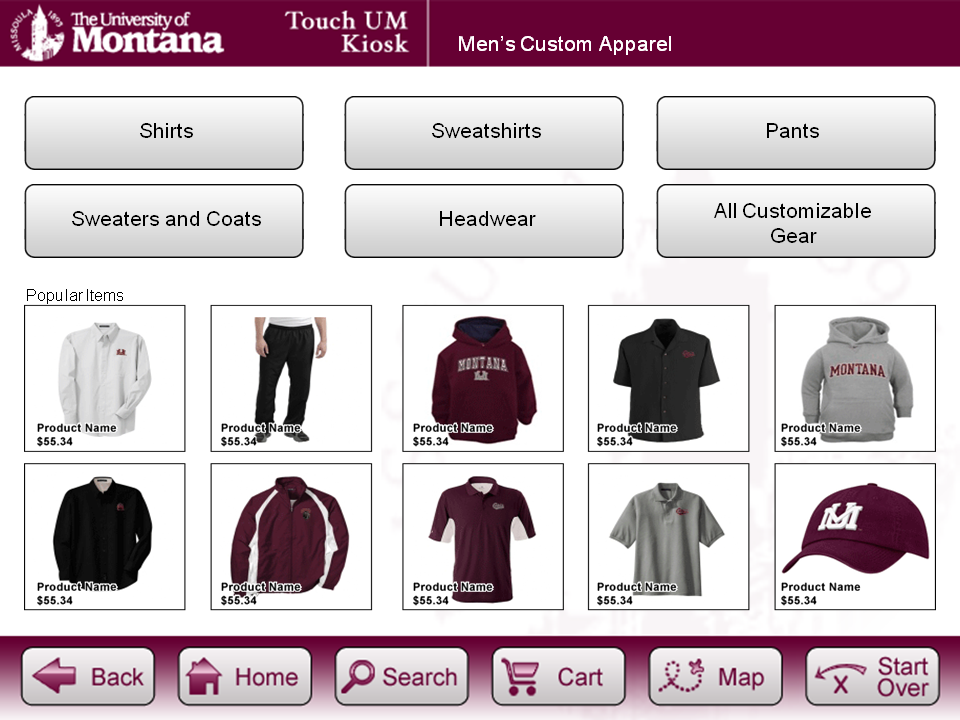Open the Map trail icon
The height and width of the screenshot is (720, 960).
click(x=681, y=676)
